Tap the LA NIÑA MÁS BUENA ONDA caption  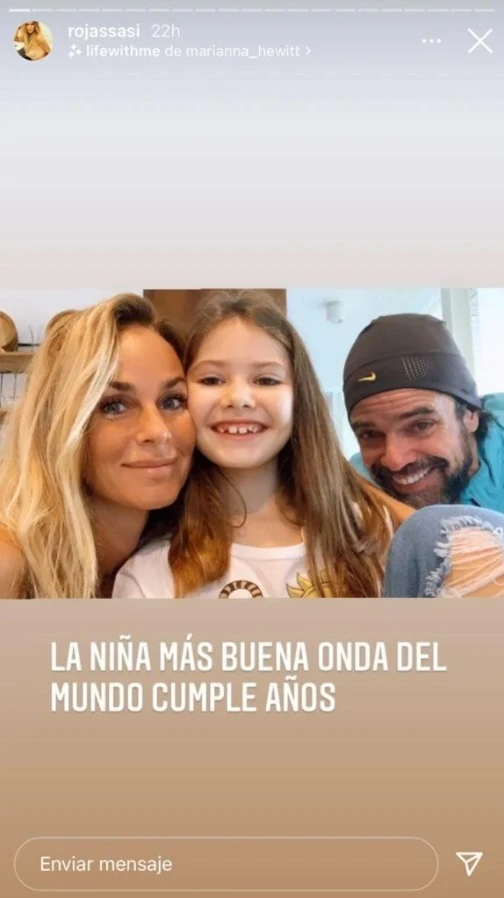(x=248, y=658)
